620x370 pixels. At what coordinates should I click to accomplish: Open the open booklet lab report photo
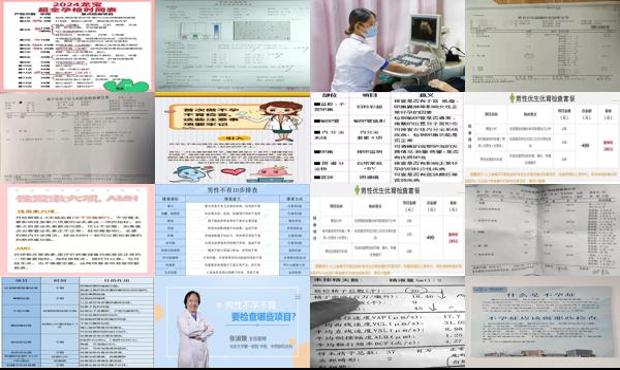point(542,230)
